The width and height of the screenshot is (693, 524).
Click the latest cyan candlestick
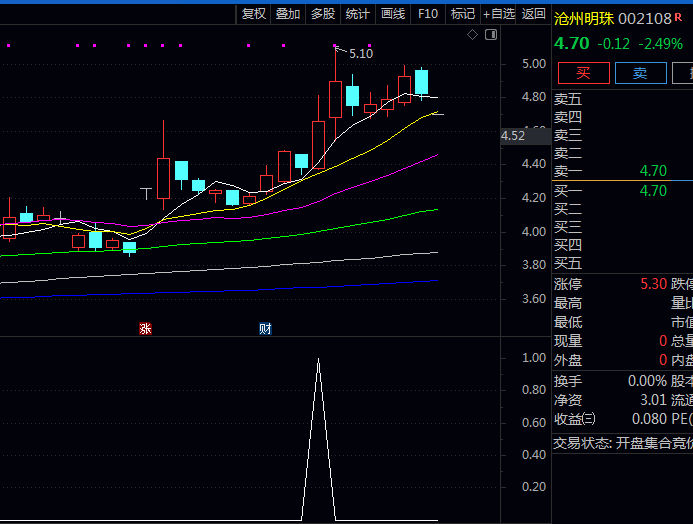[421, 82]
